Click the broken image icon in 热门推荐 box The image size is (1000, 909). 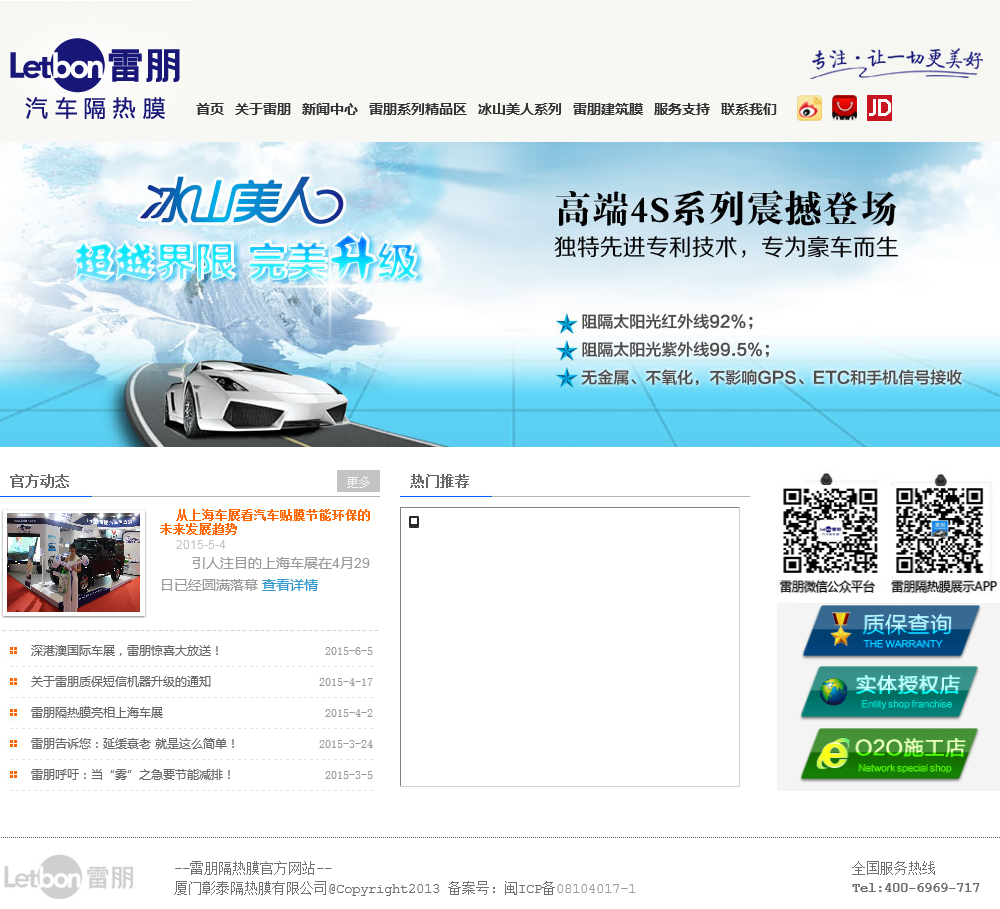(x=414, y=522)
